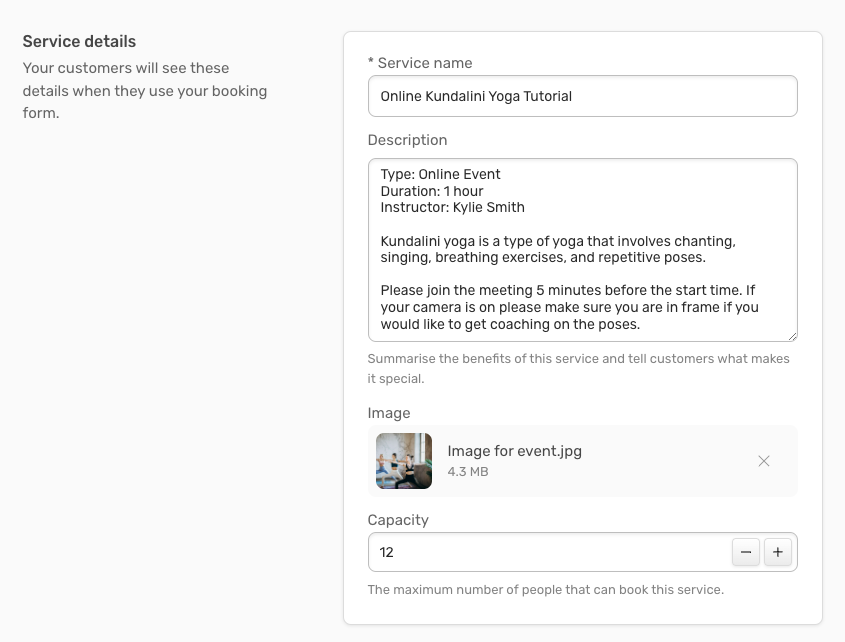Click the maximum number of people hint text

coord(545,590)
